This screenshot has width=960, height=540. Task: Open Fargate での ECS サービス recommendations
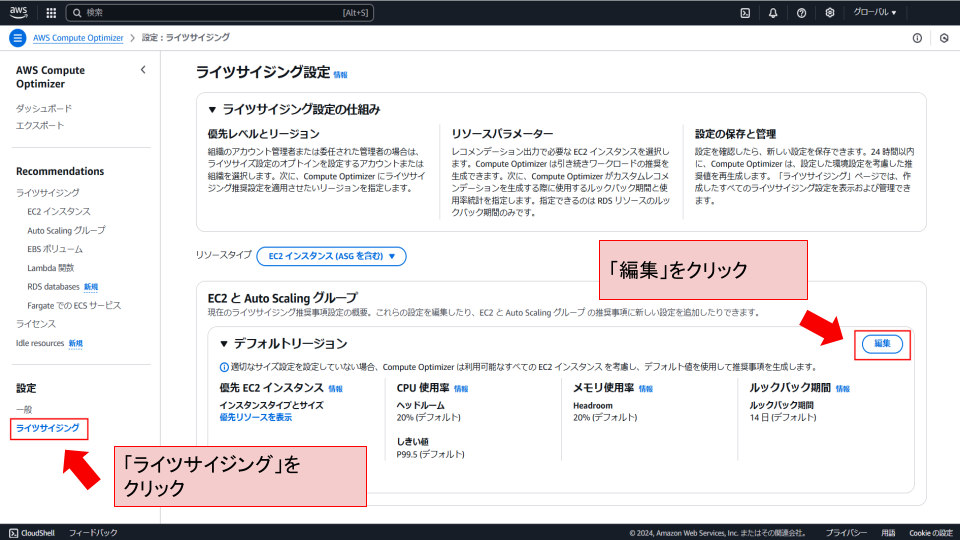[x=74, y=306]
